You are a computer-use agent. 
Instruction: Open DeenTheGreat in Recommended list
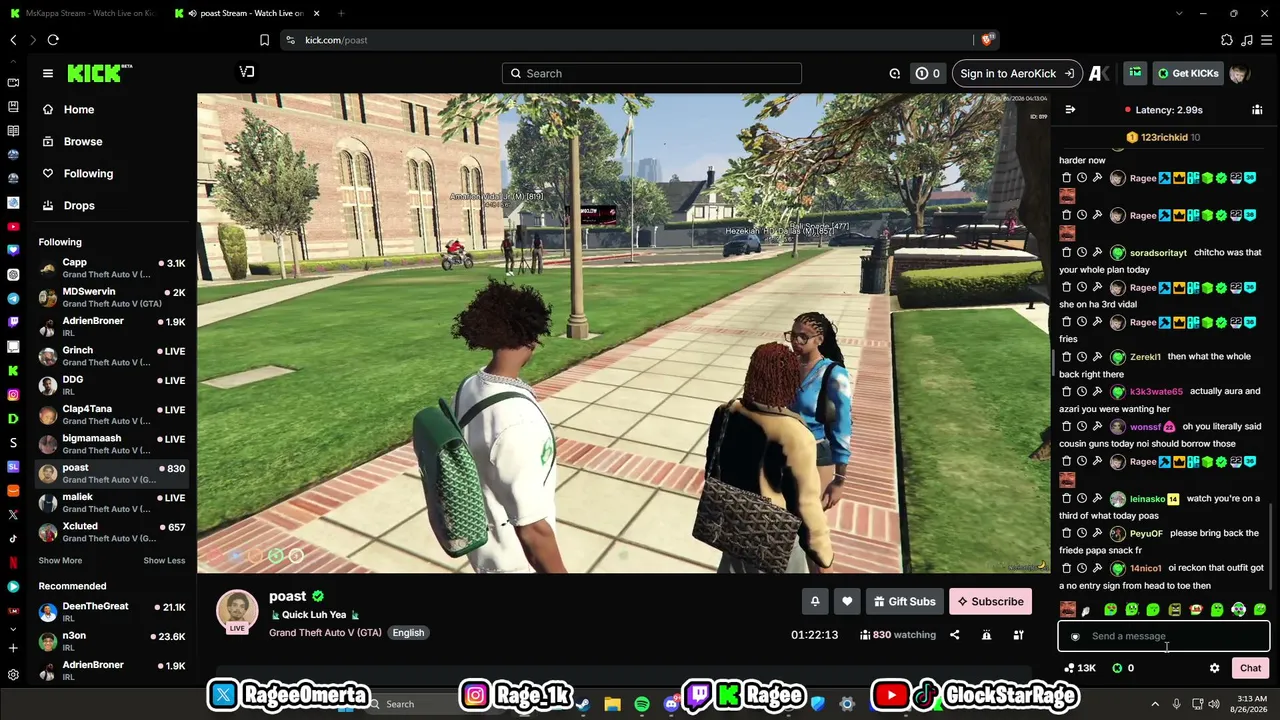(112, 612)
